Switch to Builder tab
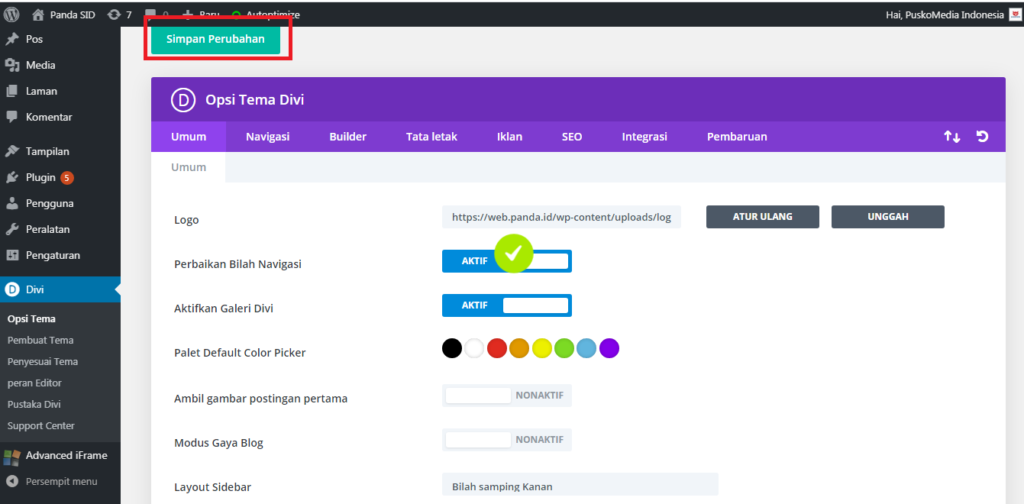1024x504 pixels. tap(348, 137)
